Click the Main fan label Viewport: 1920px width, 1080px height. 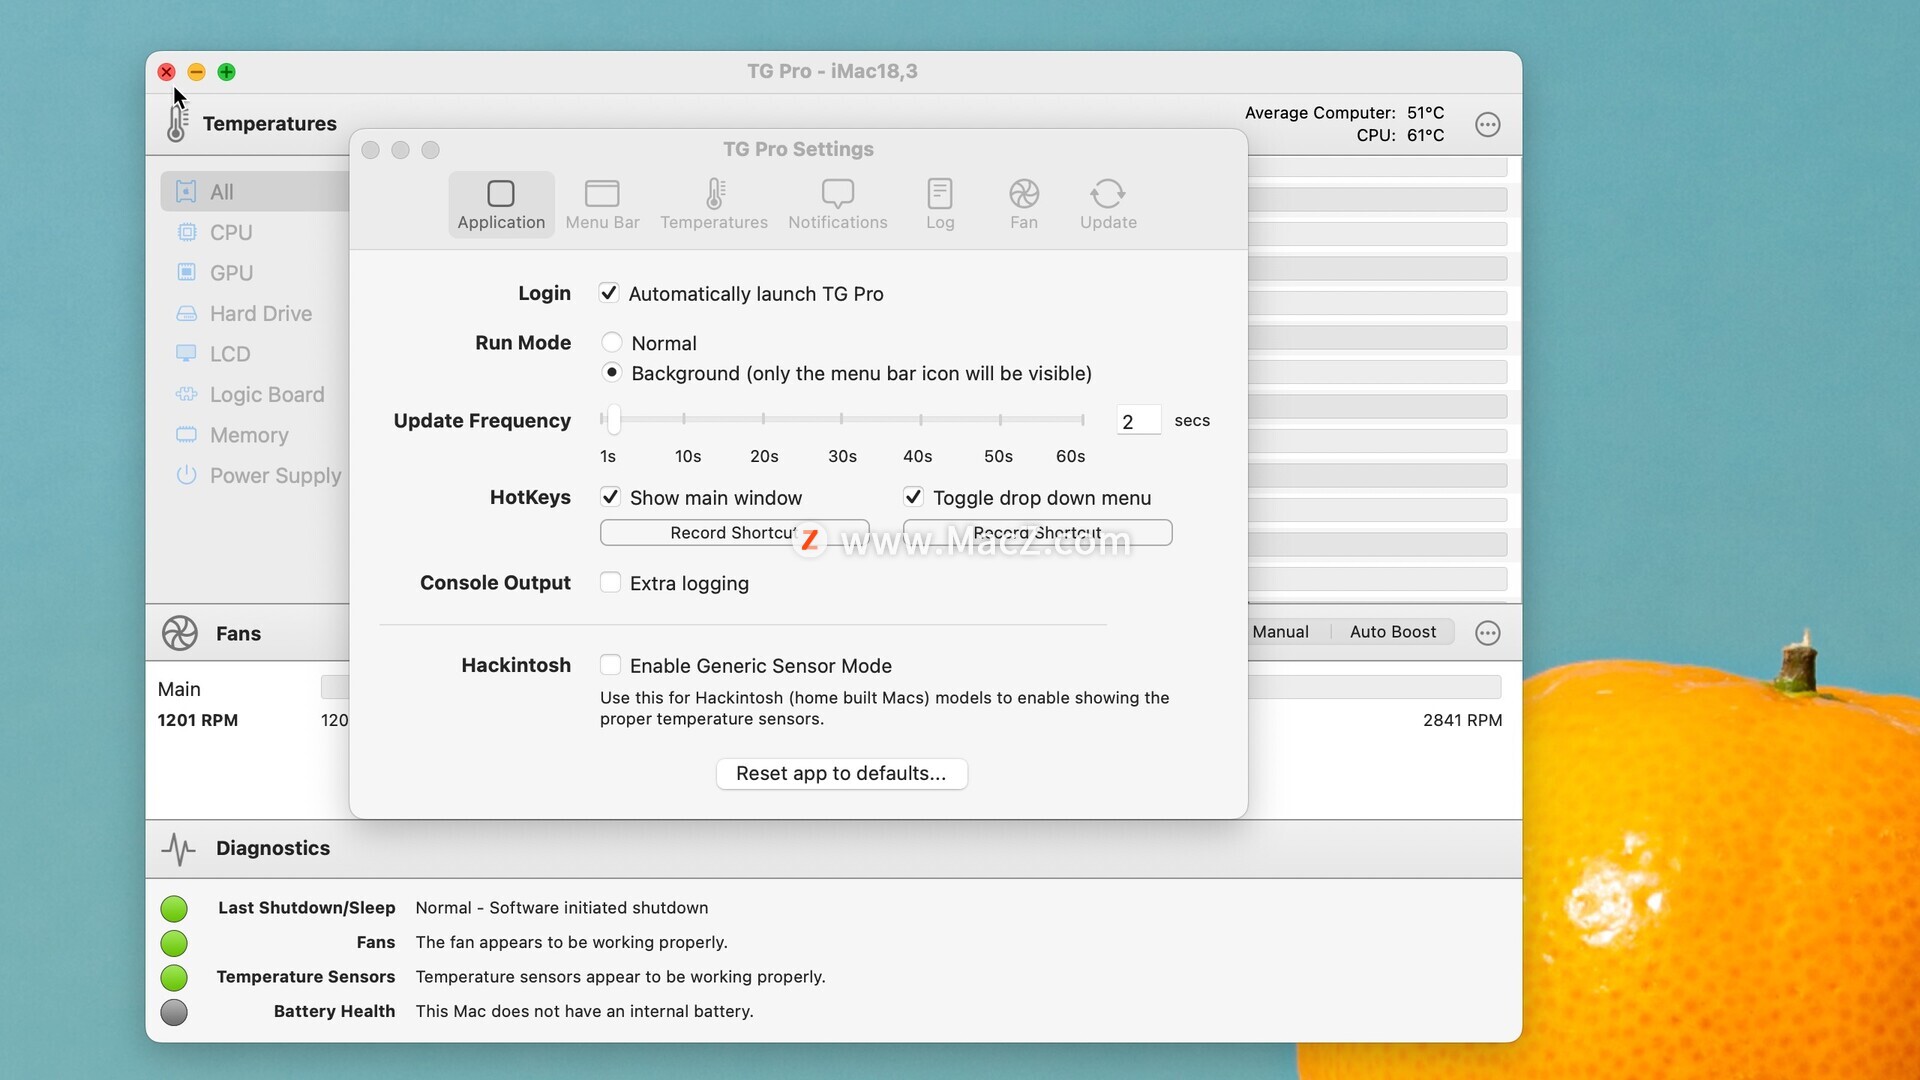click(179, 689)
